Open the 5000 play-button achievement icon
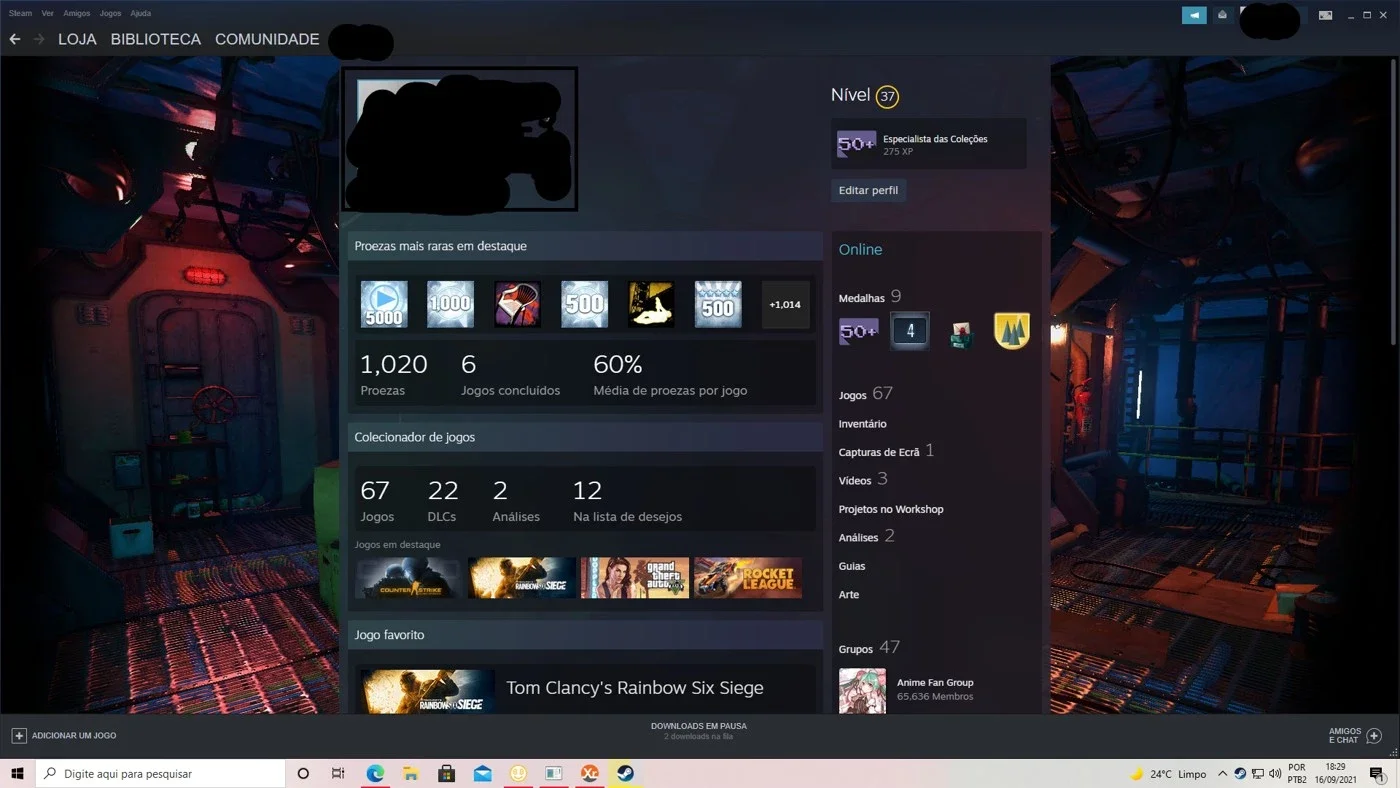The width and height of the screenshot is (1400, 788). [x=384, y=304]
